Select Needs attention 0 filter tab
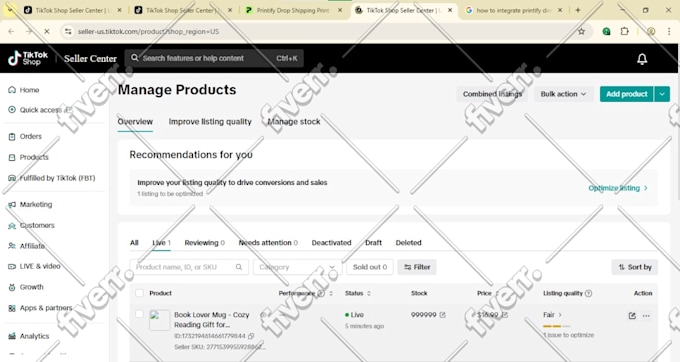 (268, 243)
